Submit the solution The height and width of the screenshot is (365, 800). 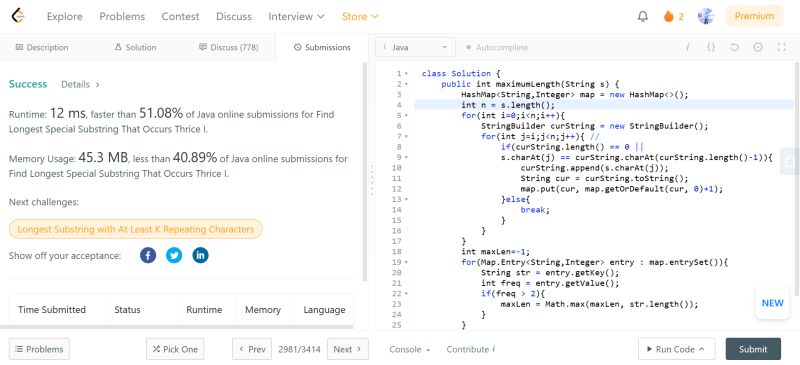point(753,349)
